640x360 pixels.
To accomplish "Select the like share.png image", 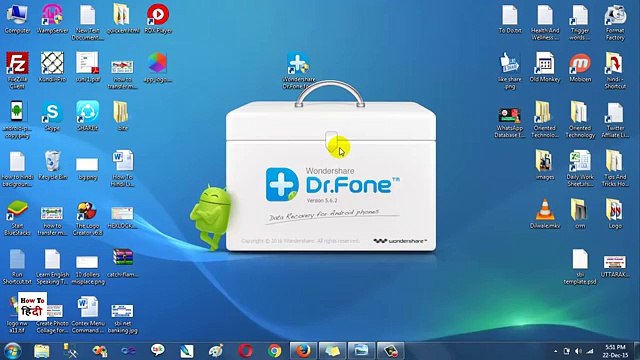I will click(x=510, y=70).
